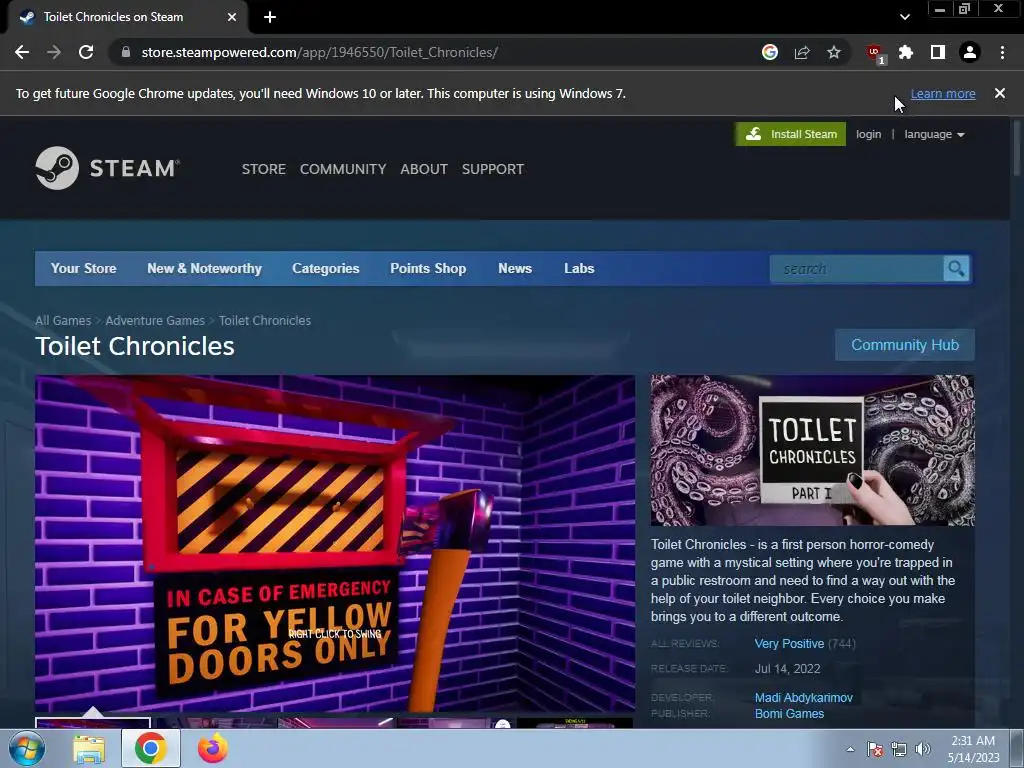This screenshot has height=768, width=1024.
Task: Open the Chrome profile avatar
Action: (x=970, y=52)
